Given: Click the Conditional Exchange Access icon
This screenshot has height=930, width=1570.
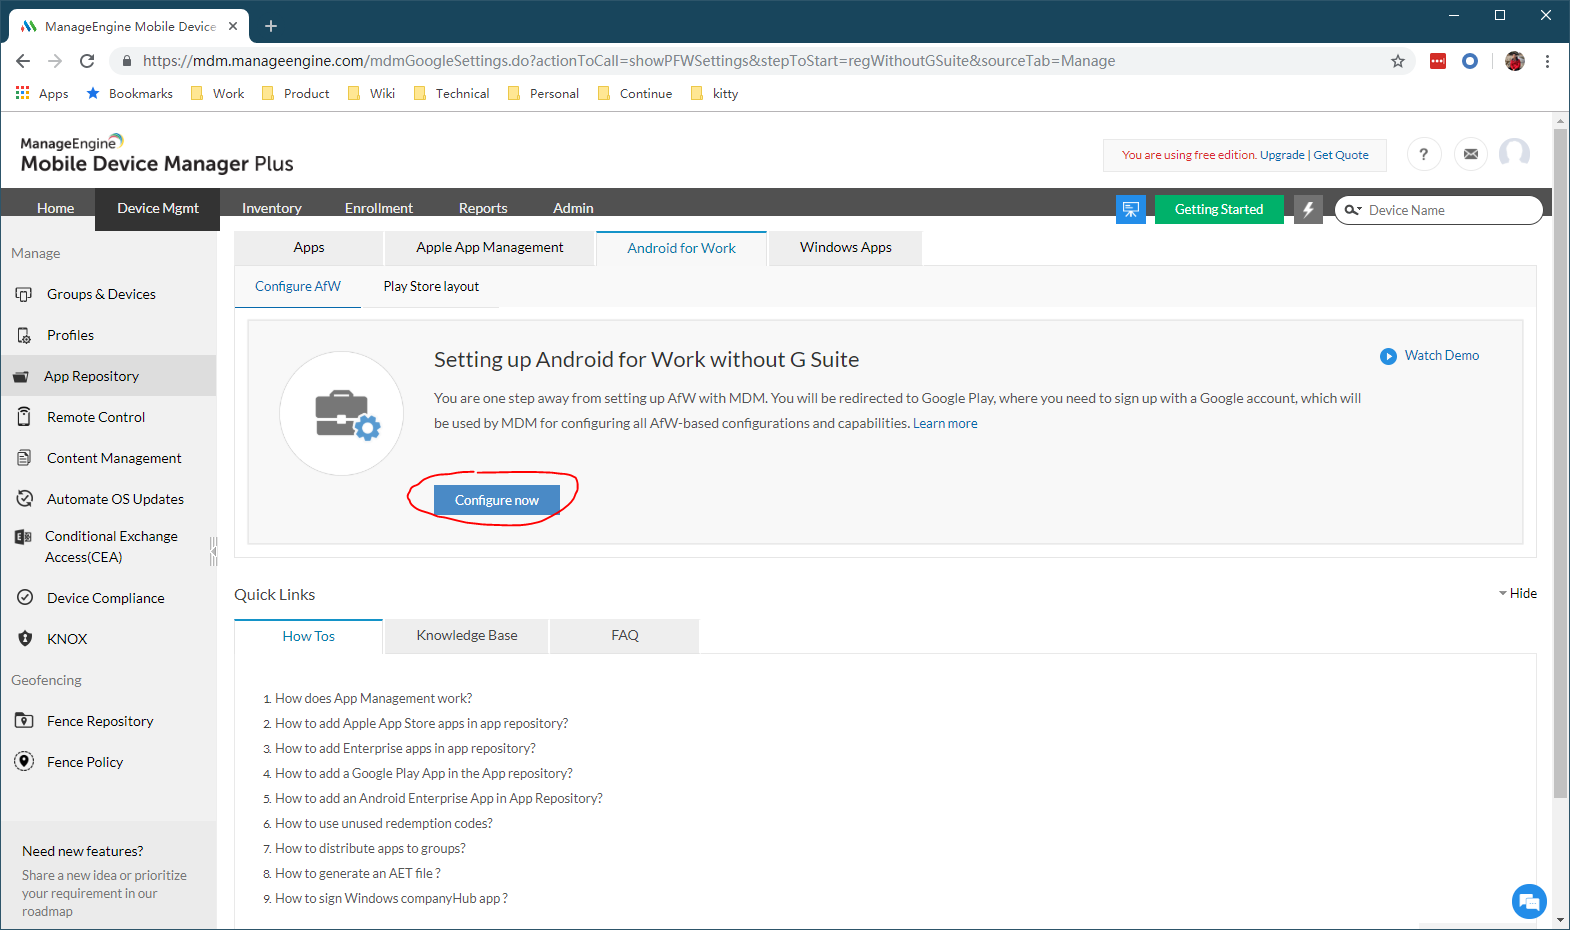Looking at the screenshot, I should [23, 537].
